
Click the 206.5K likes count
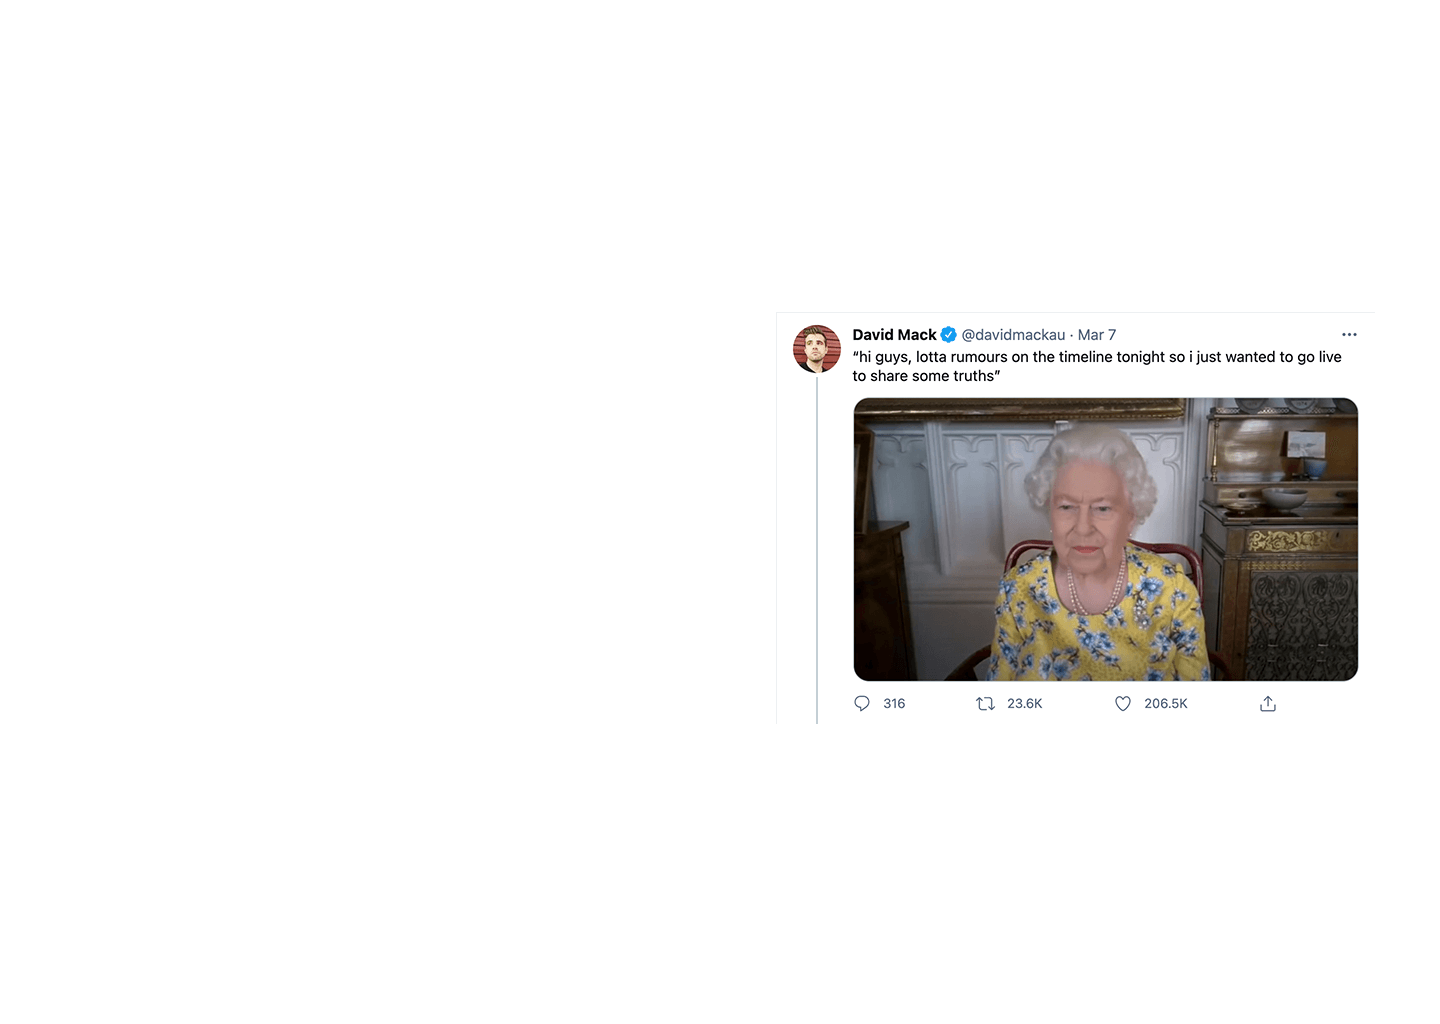(1166, 704)
